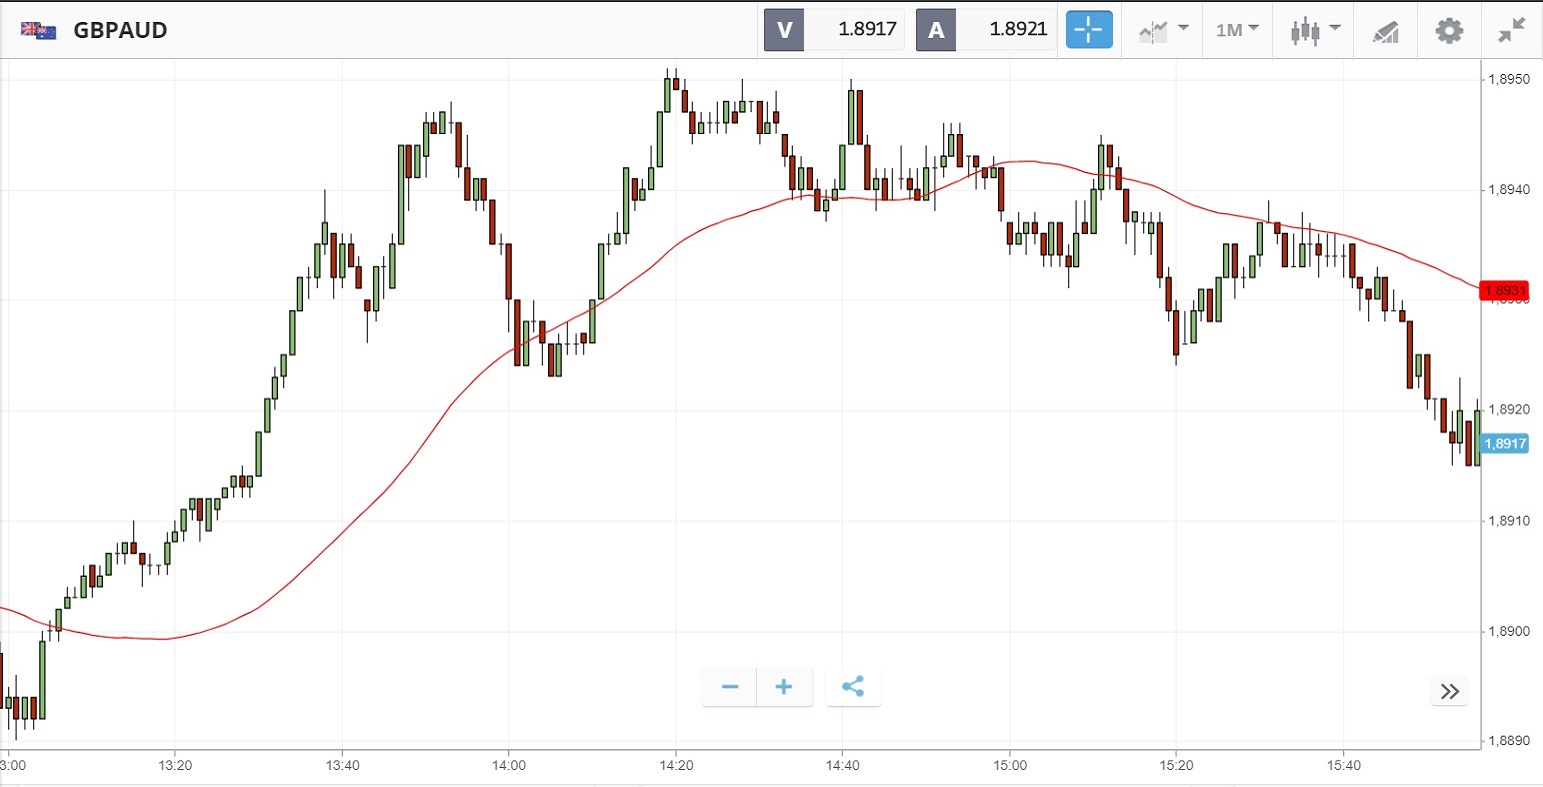Click the 1,8950 price axis label
The width and height of the screenshot is (1543, 787).
click(1507, 79)
